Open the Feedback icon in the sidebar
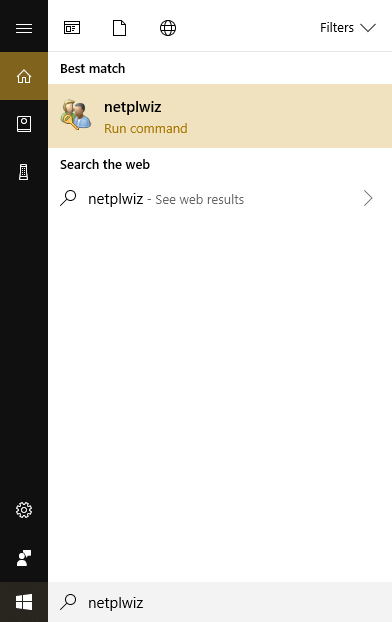 [24, 558]
